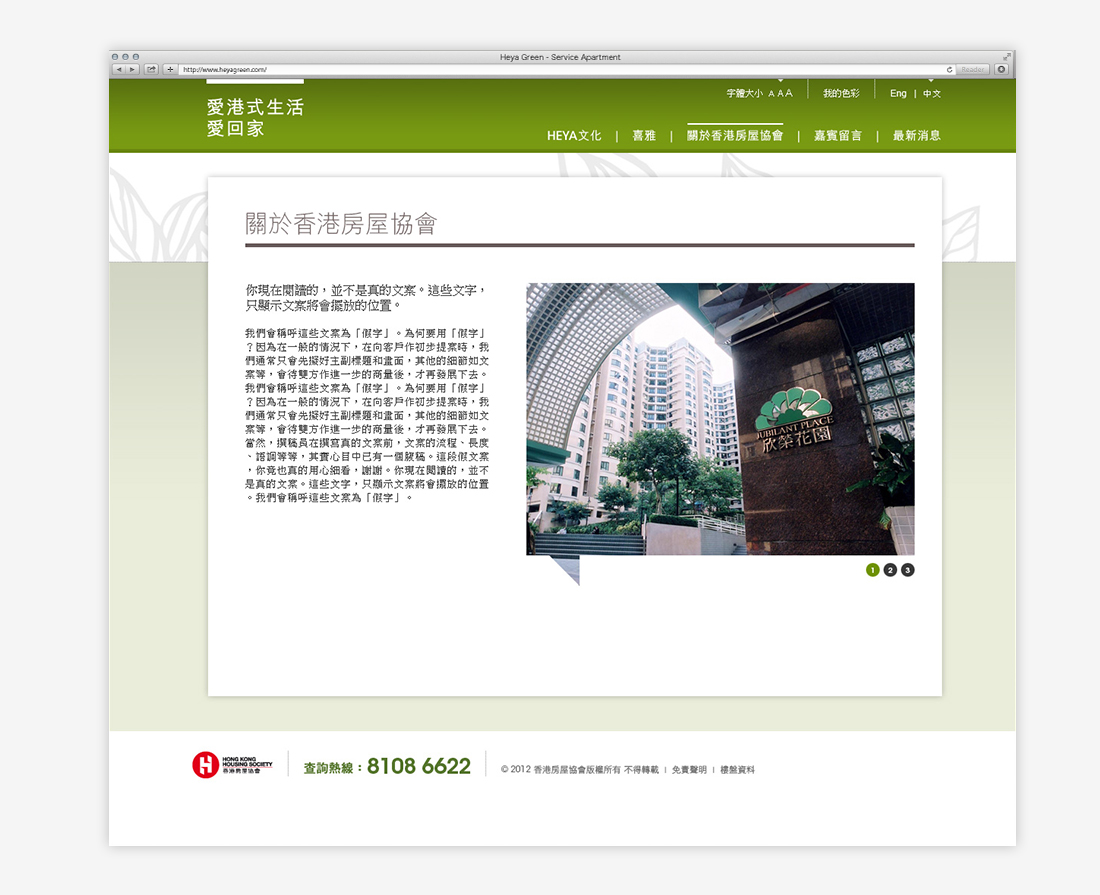The width and height of the screenshot is (1100, 895).
Task: Switch the site language to Eng
Action: tap(897, 92)
